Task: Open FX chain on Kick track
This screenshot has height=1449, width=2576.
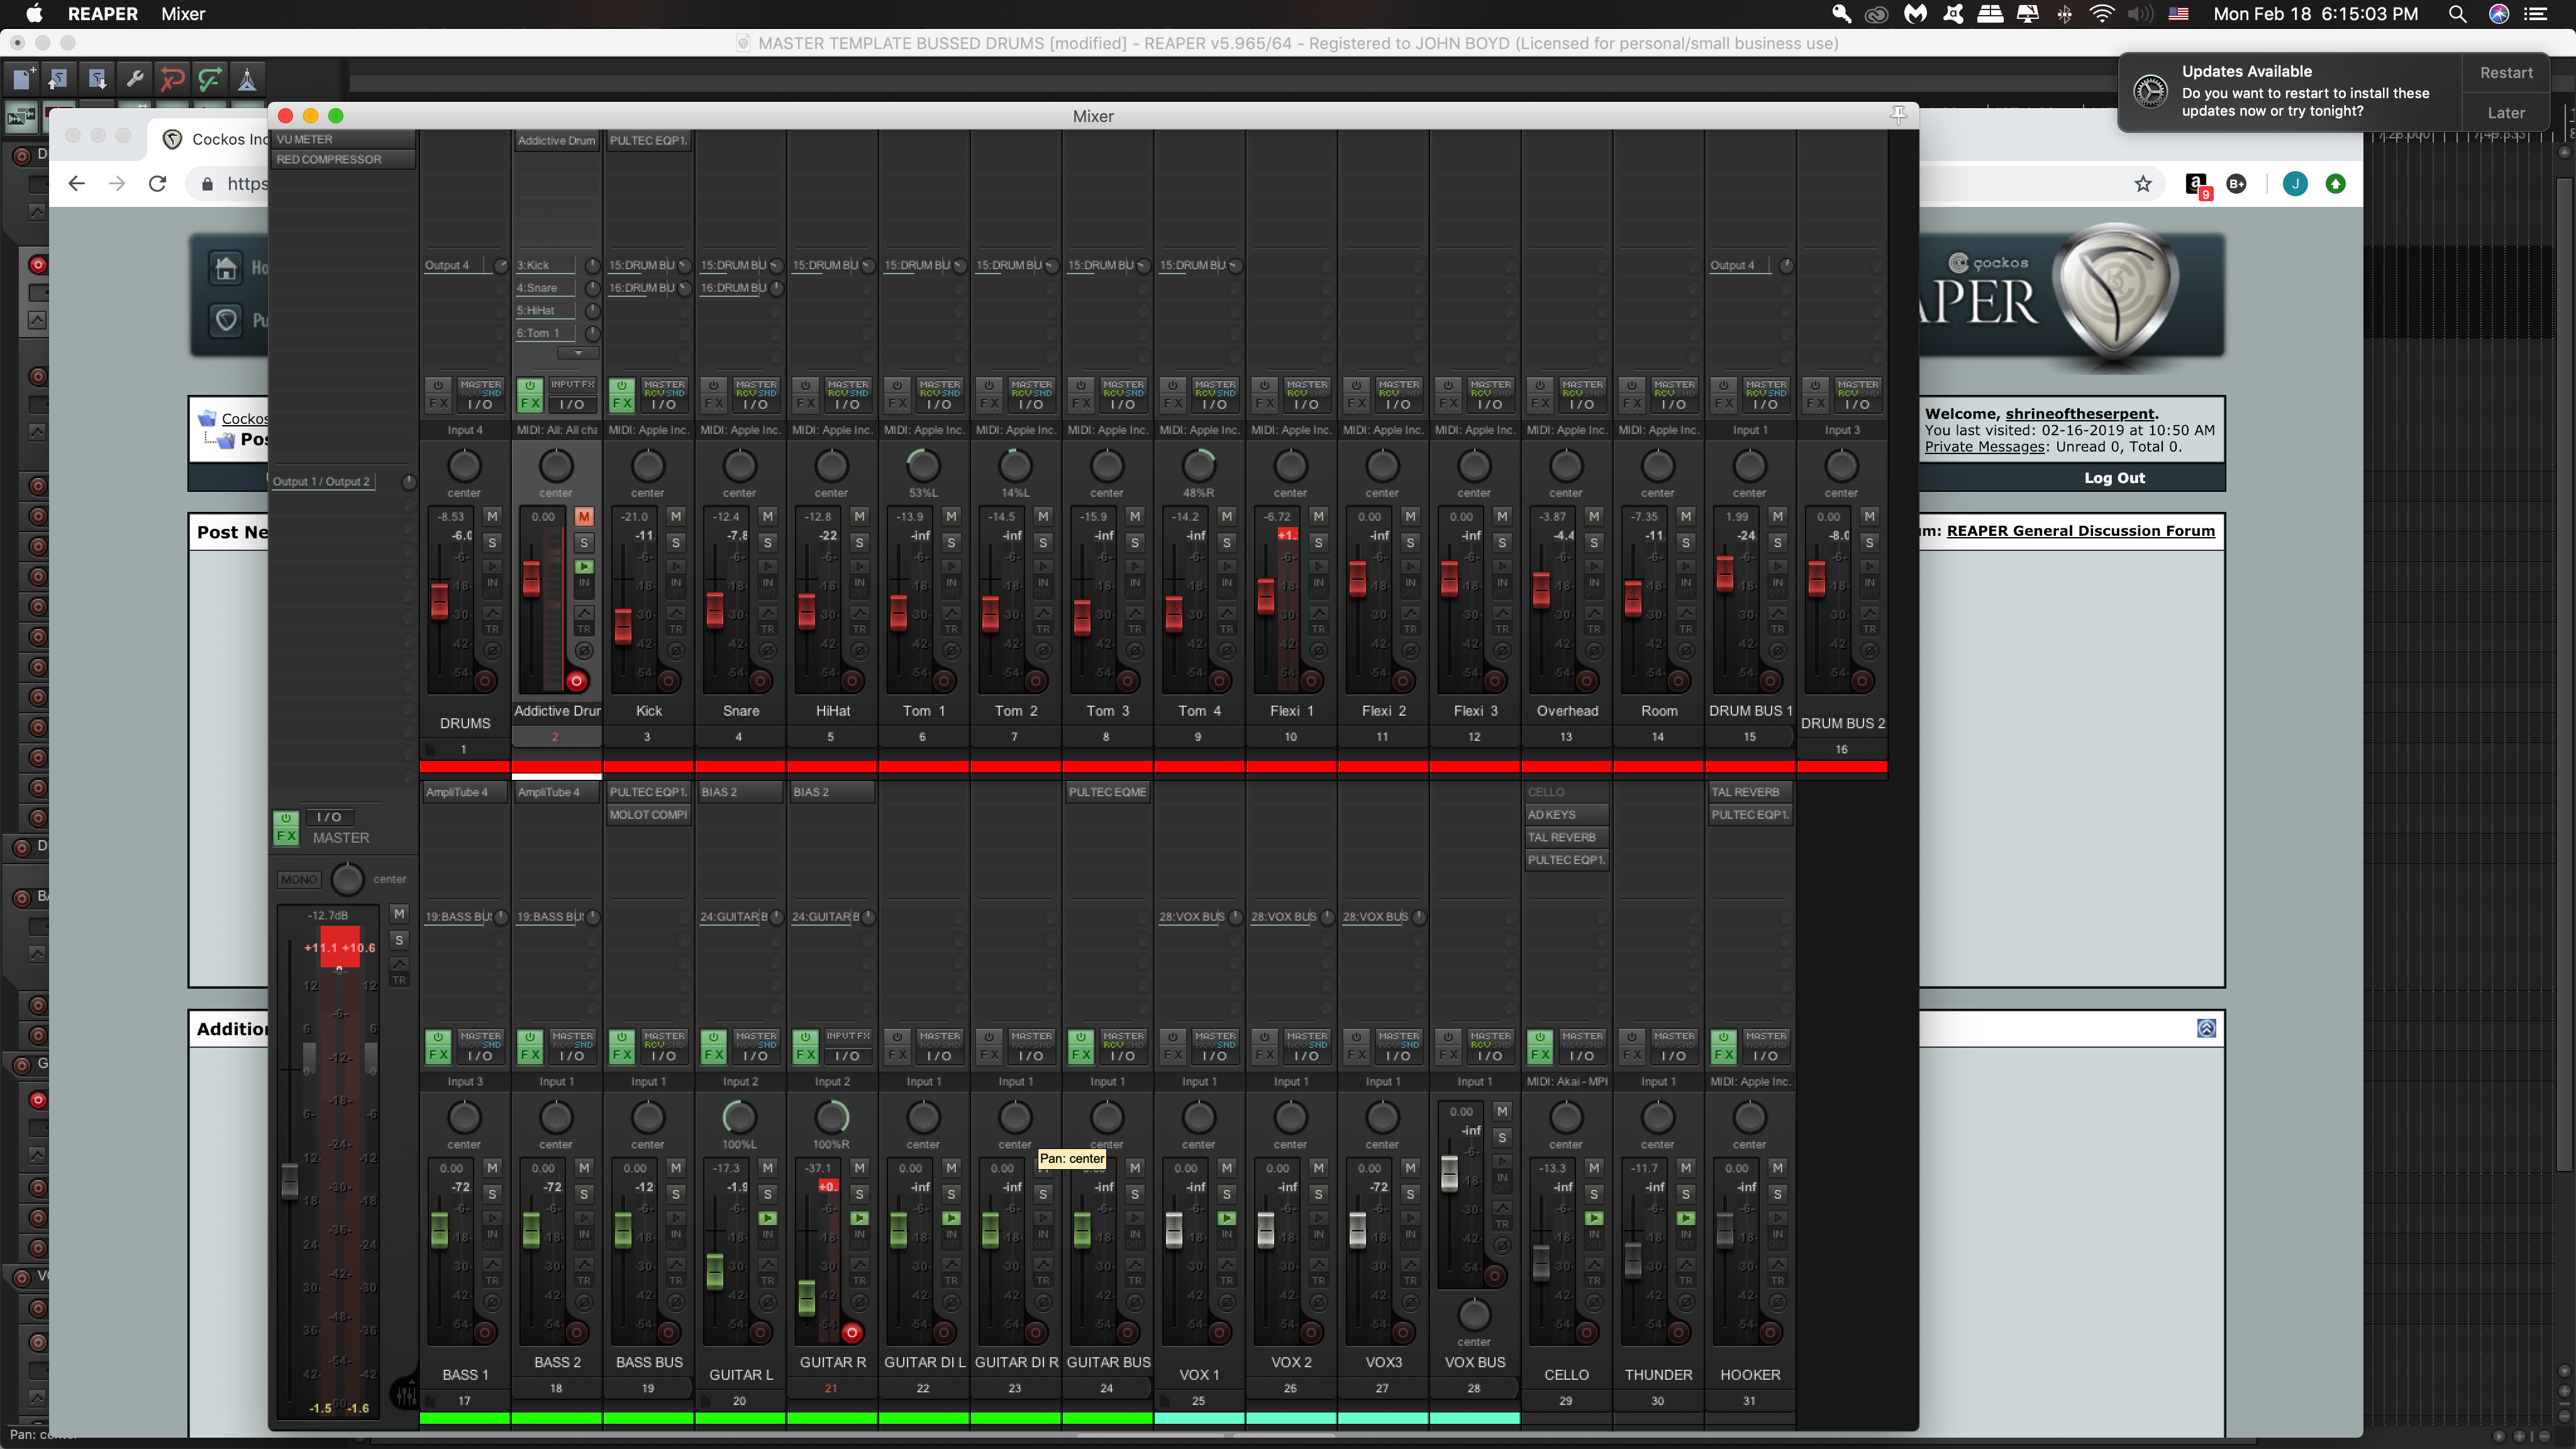Action: coord(622,403)
